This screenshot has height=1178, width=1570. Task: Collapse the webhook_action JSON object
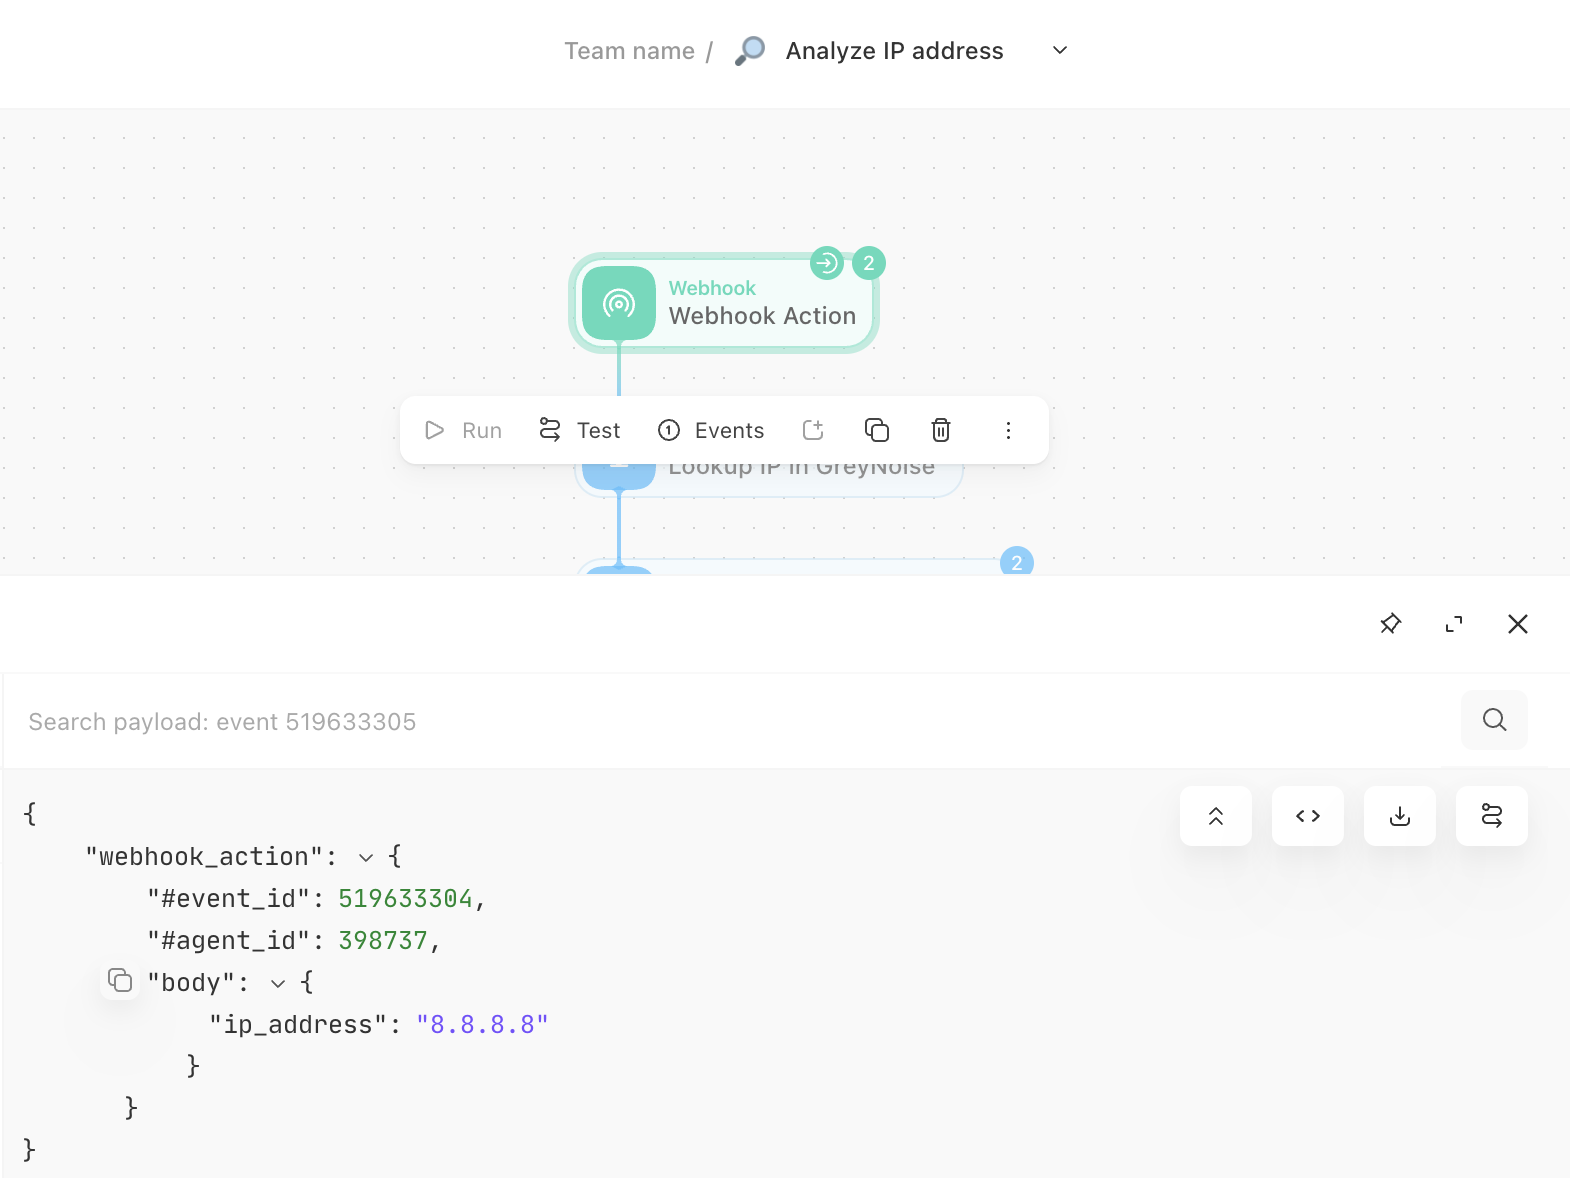(366, 857)
